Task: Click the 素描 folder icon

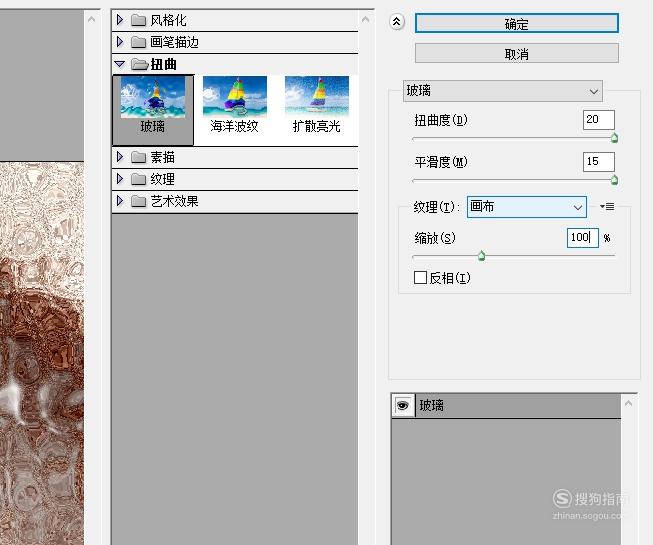Action: 138,157
